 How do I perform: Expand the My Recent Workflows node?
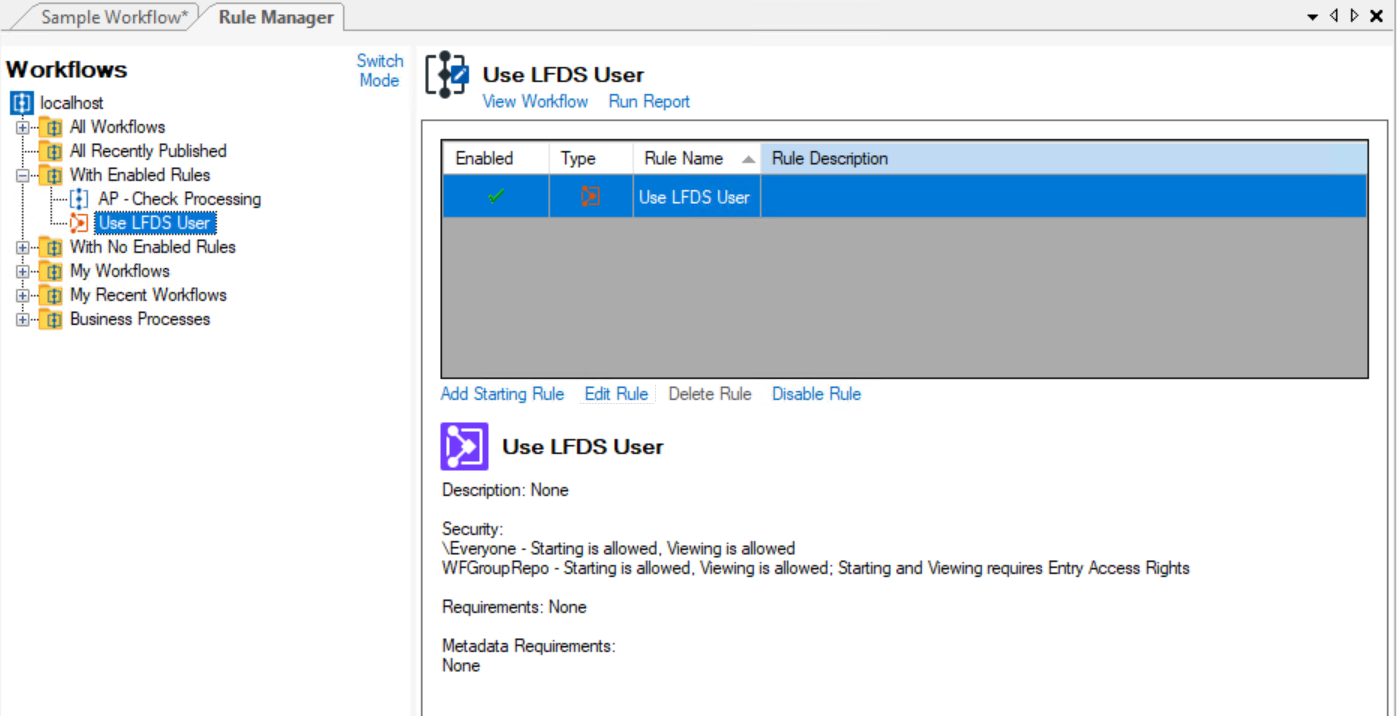[22, 295]
